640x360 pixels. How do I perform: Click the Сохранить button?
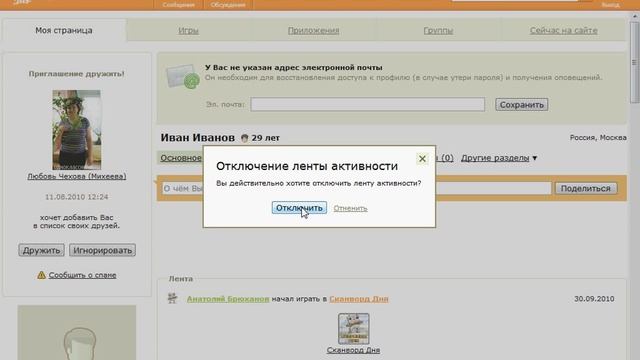tap(522, 104)
